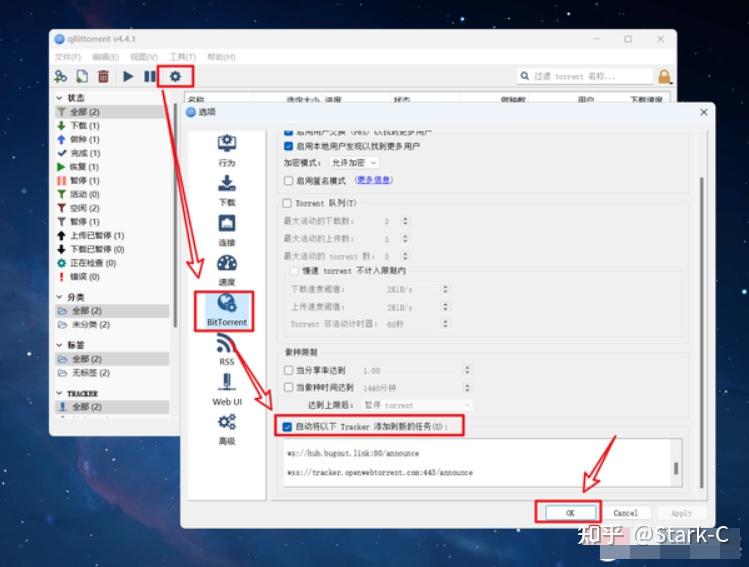Toggle 自动将以下 Tracker 添加到新的任务 checkbox
This screenshot has width=749, height=567.
tap(287, 427)
